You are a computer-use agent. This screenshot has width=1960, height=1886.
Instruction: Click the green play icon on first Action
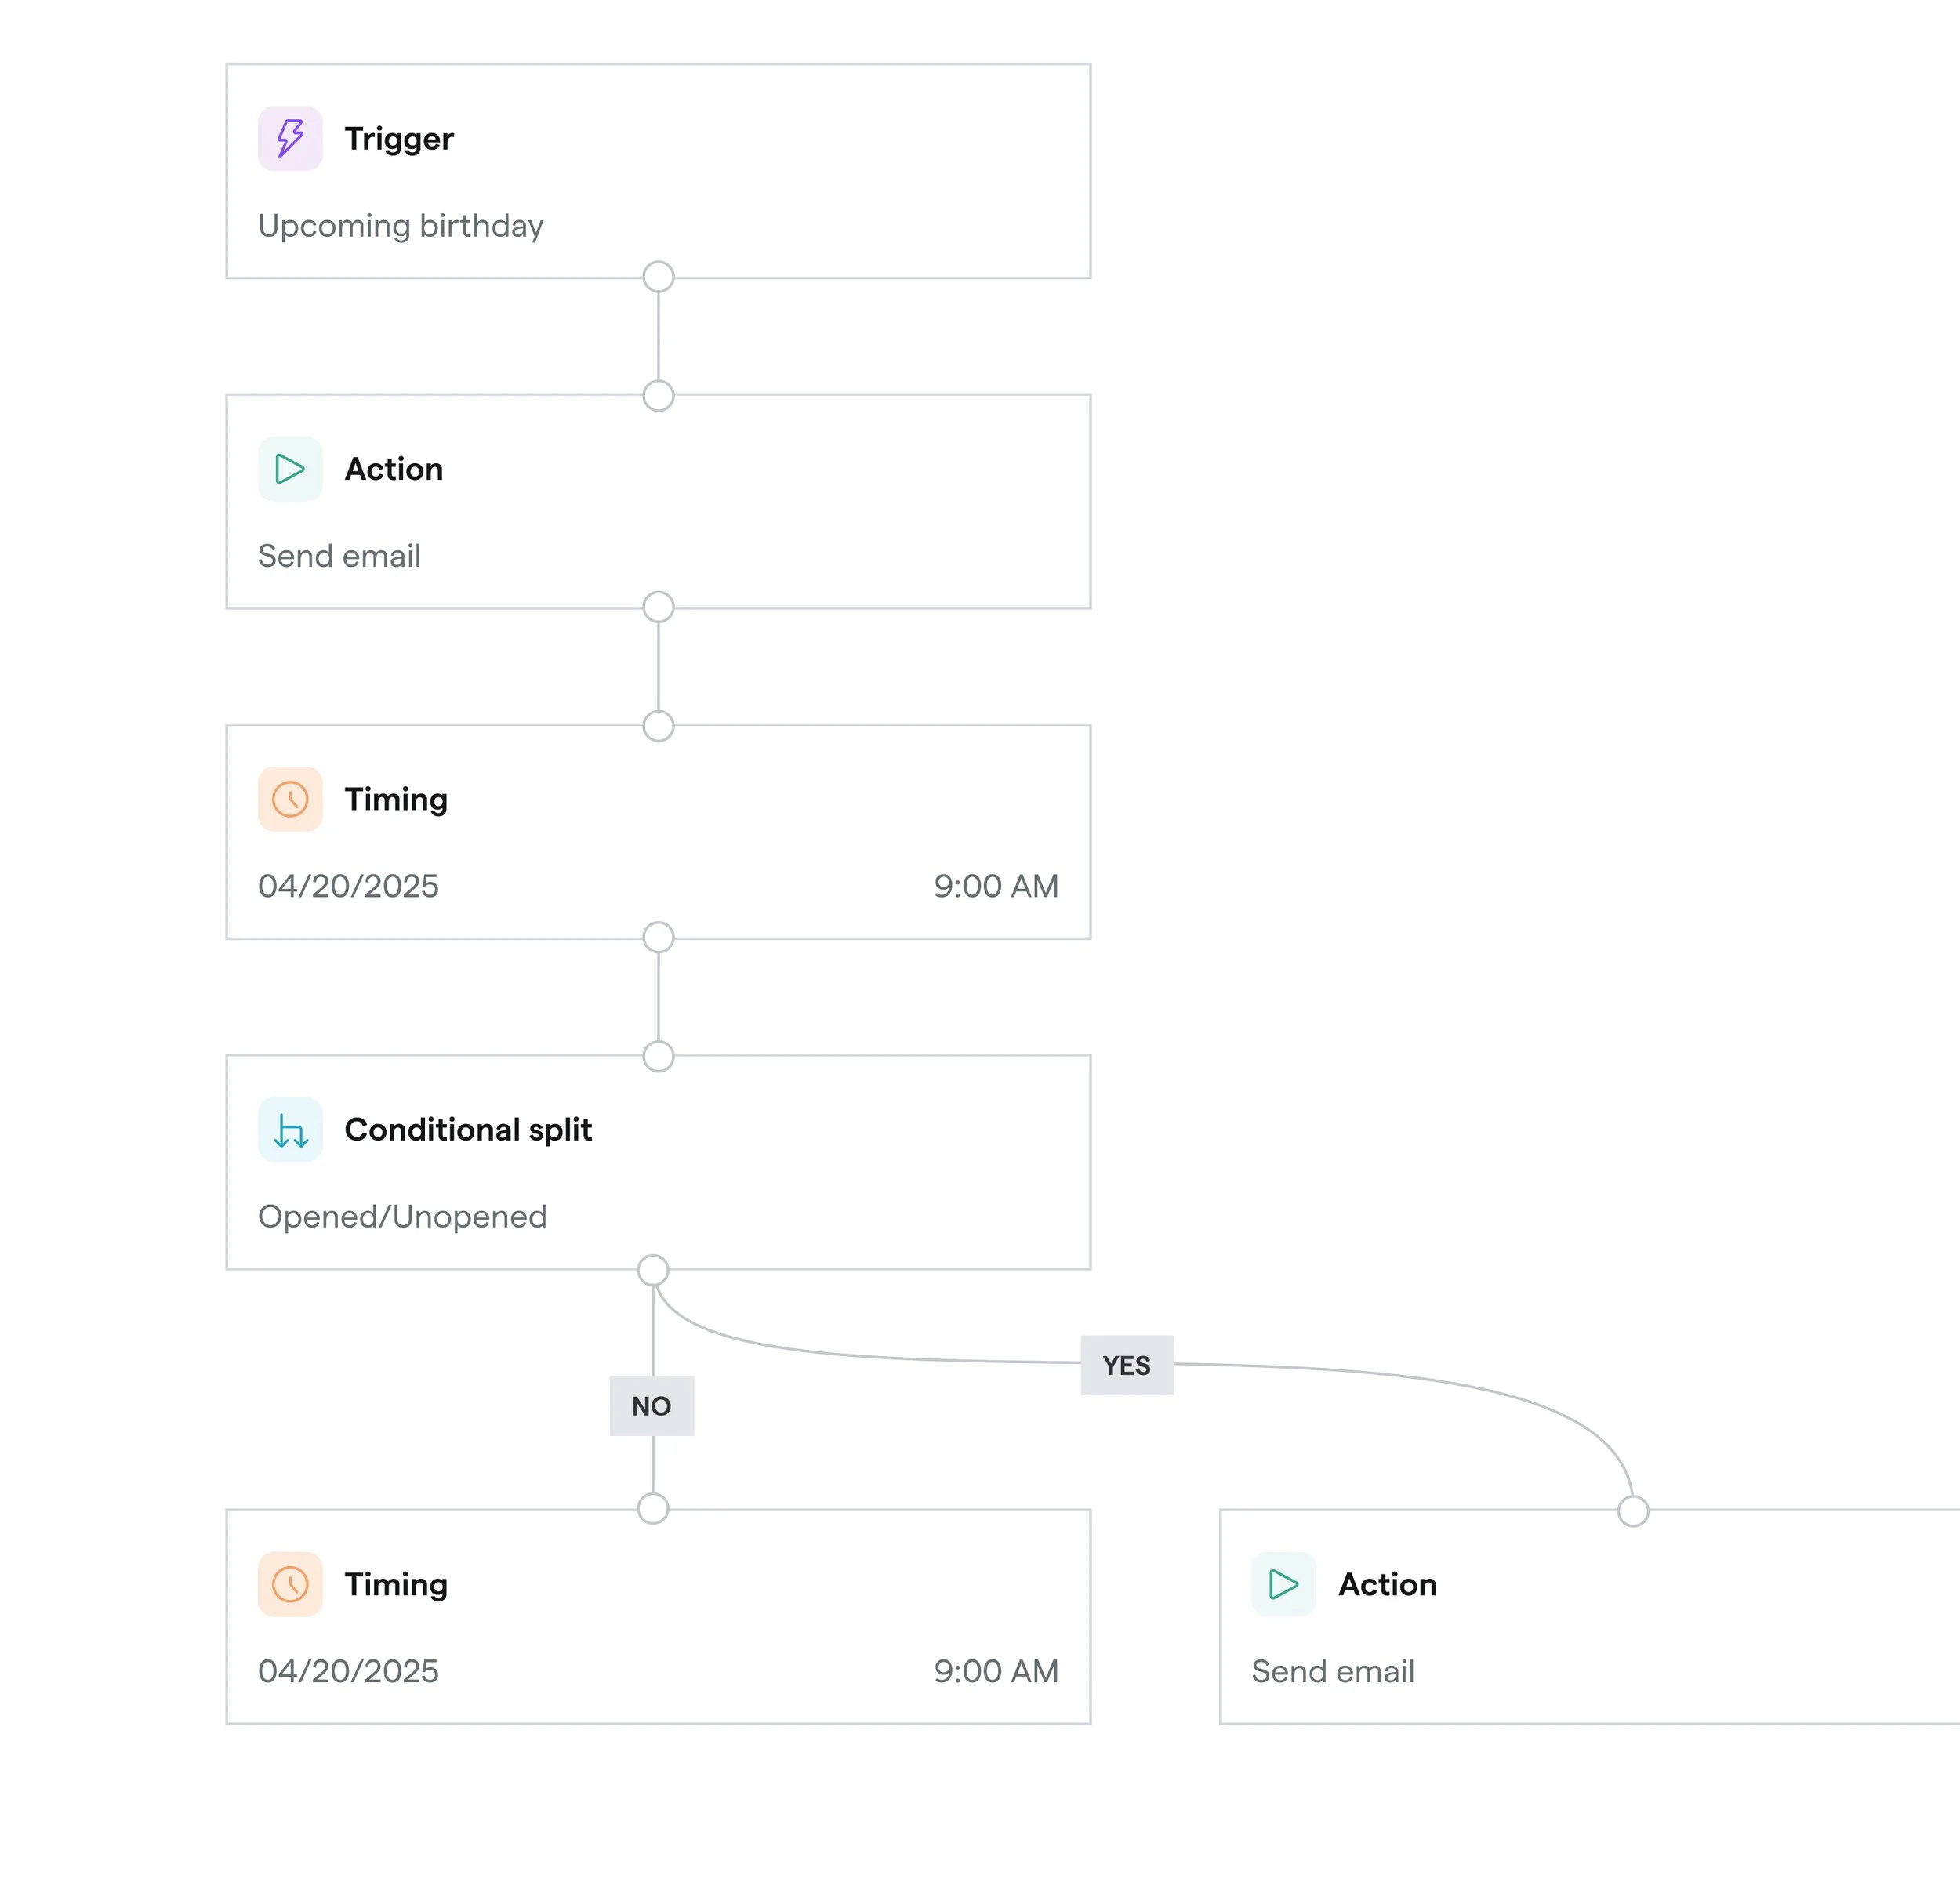pyautogui.click(x=290, y=469)
